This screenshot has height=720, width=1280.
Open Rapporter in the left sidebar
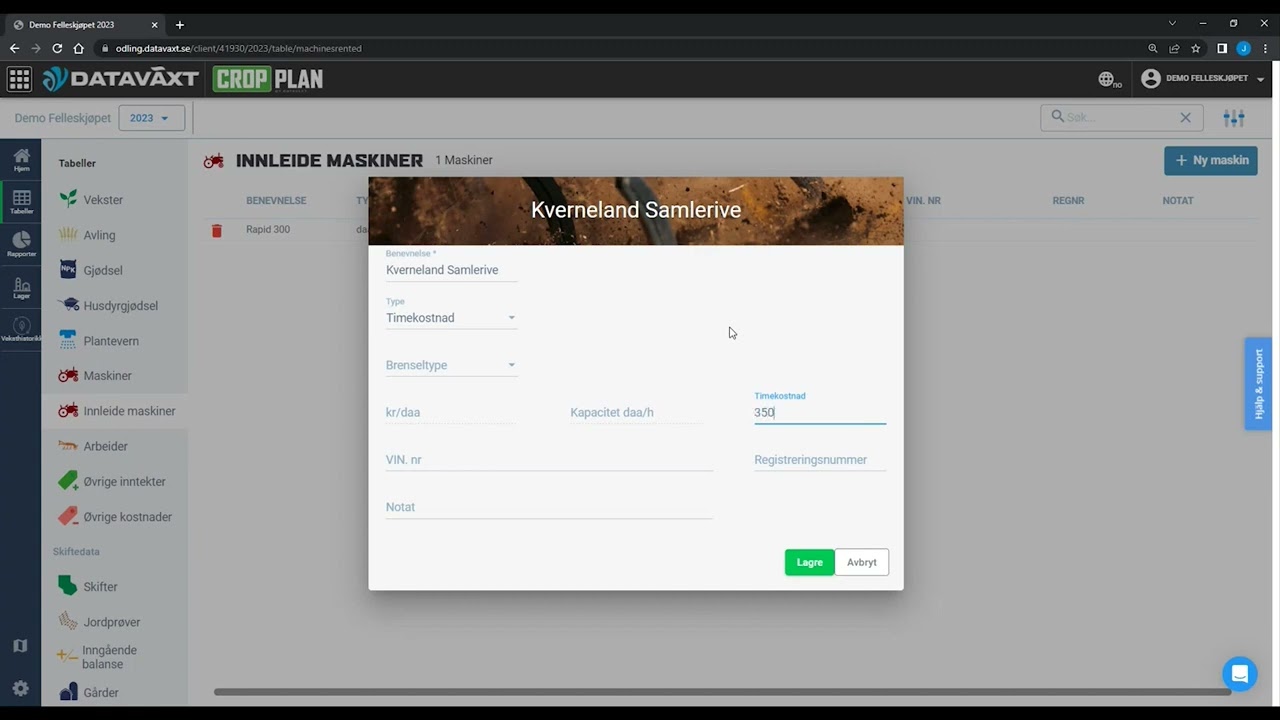click(x=21, y=244)
